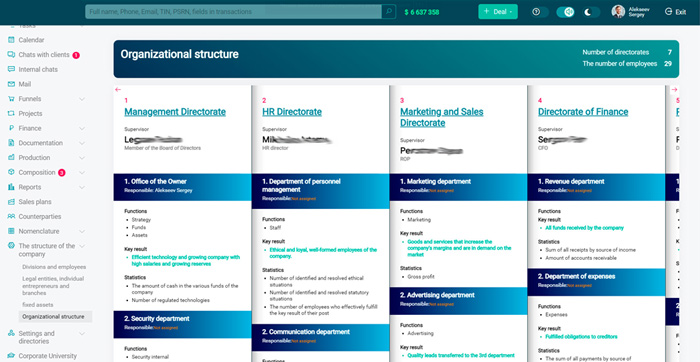Click the Office of the Owner header
Image resolution: width=700 pixels, height=362 pixels.
(x=182, y=186)
